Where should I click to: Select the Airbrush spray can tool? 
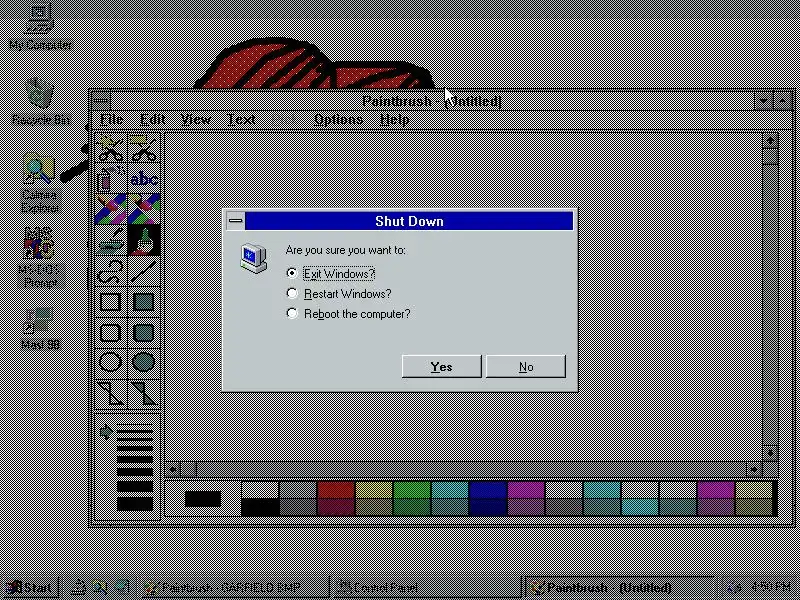coord(111,178)
